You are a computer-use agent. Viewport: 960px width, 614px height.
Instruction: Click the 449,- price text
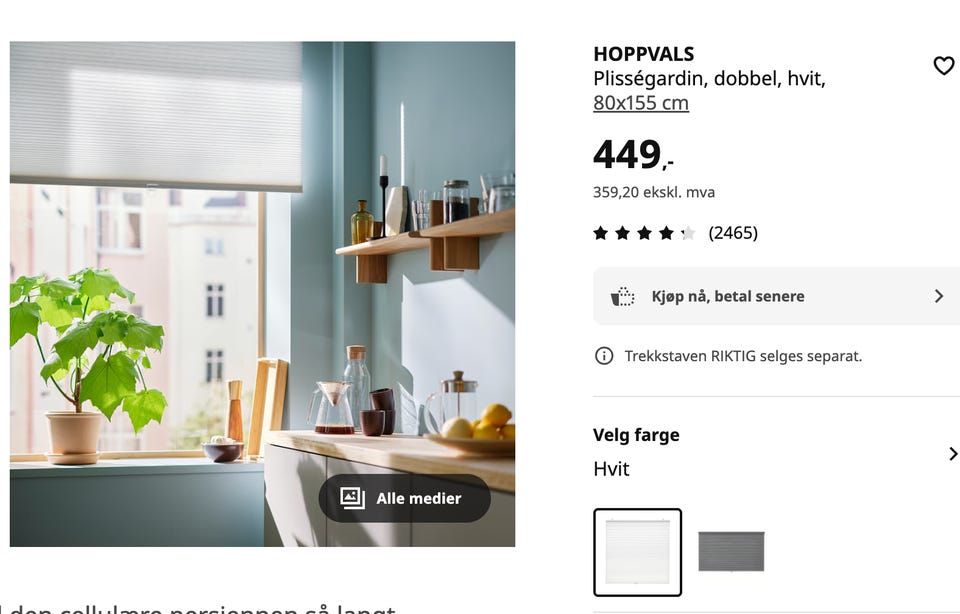pos(633,154)
